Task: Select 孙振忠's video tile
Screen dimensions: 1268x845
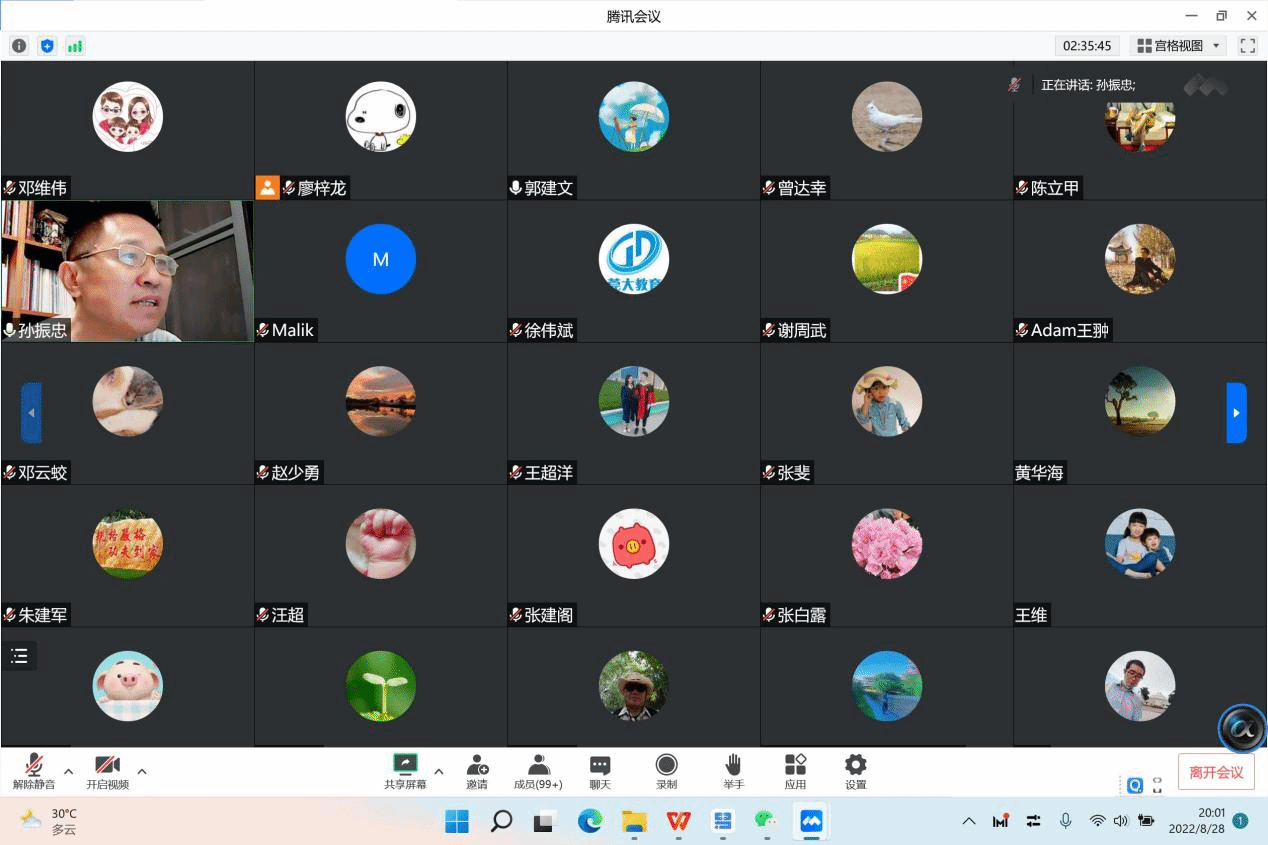Action: click(x=127, y=271)
